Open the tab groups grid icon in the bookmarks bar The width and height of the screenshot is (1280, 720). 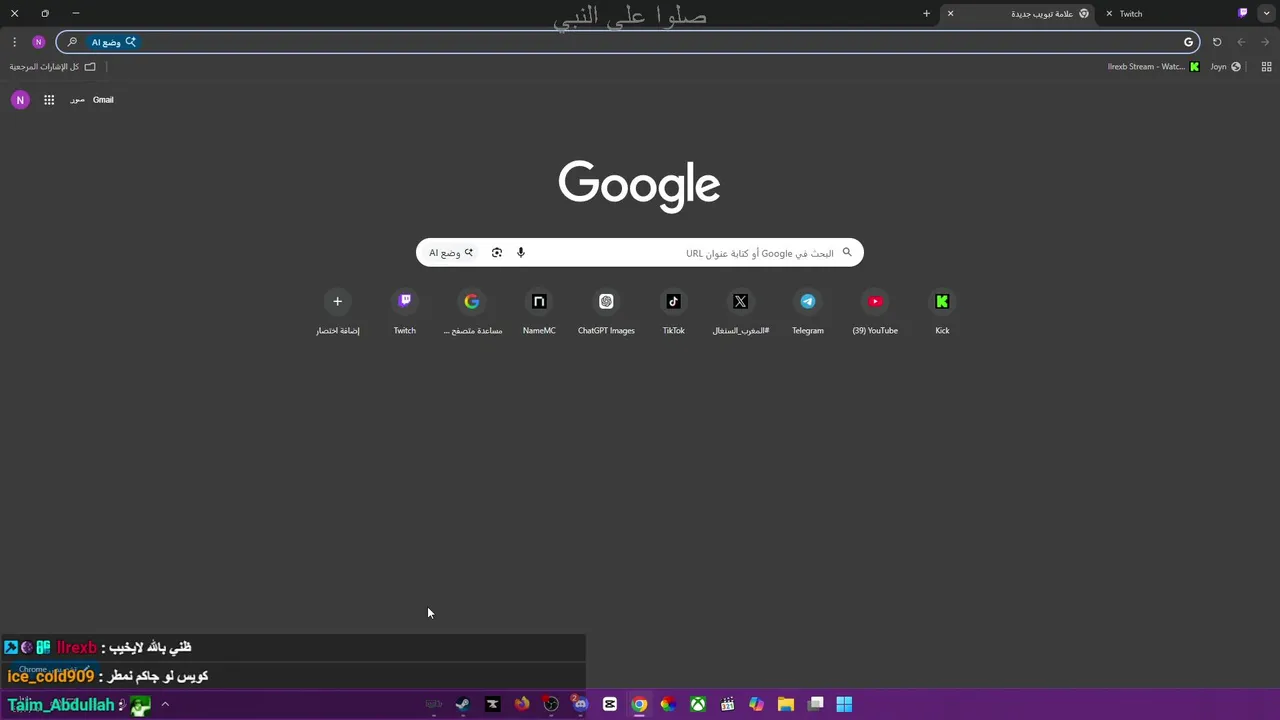(1266, 67)
